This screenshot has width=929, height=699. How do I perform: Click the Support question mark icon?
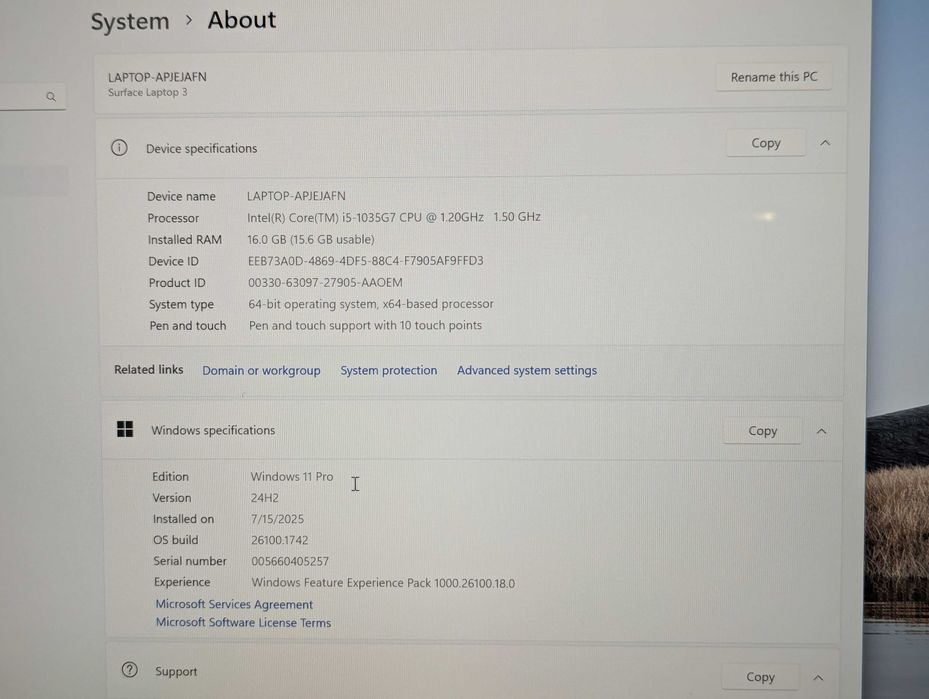click(x=129, y=670)
